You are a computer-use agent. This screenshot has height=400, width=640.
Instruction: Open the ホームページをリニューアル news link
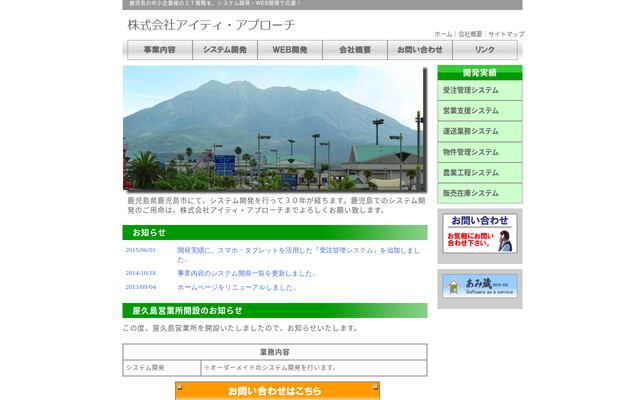click(x=237, y=287)
